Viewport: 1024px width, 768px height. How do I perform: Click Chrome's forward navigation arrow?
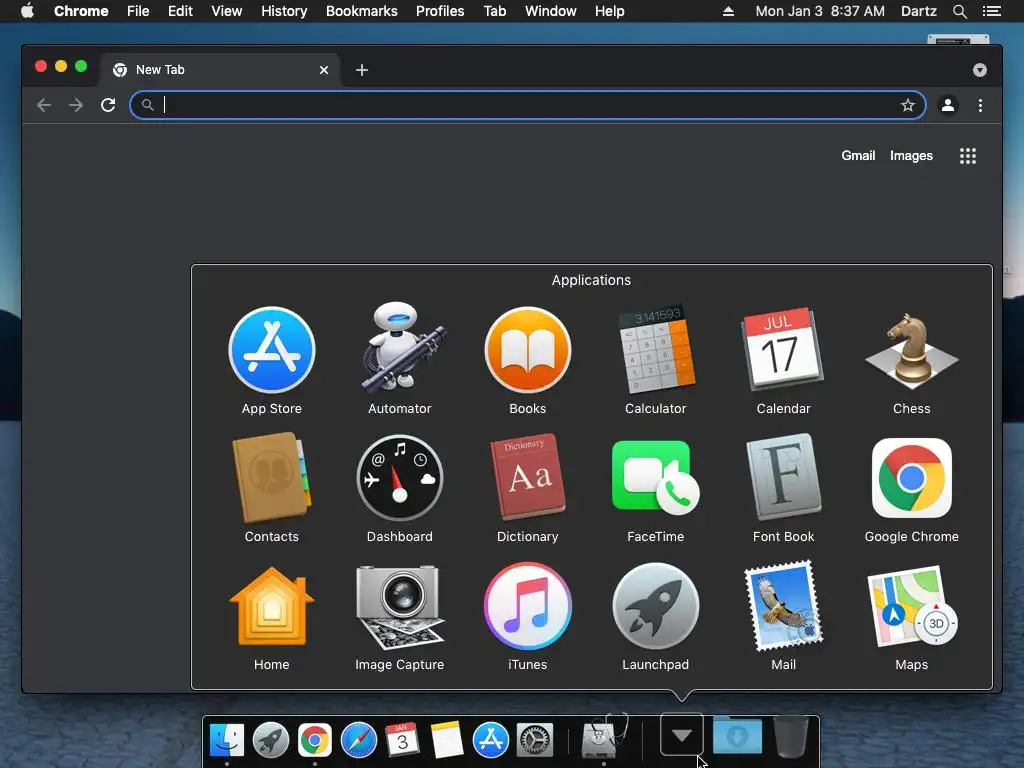pyautogui.click(x=76, y=105)
